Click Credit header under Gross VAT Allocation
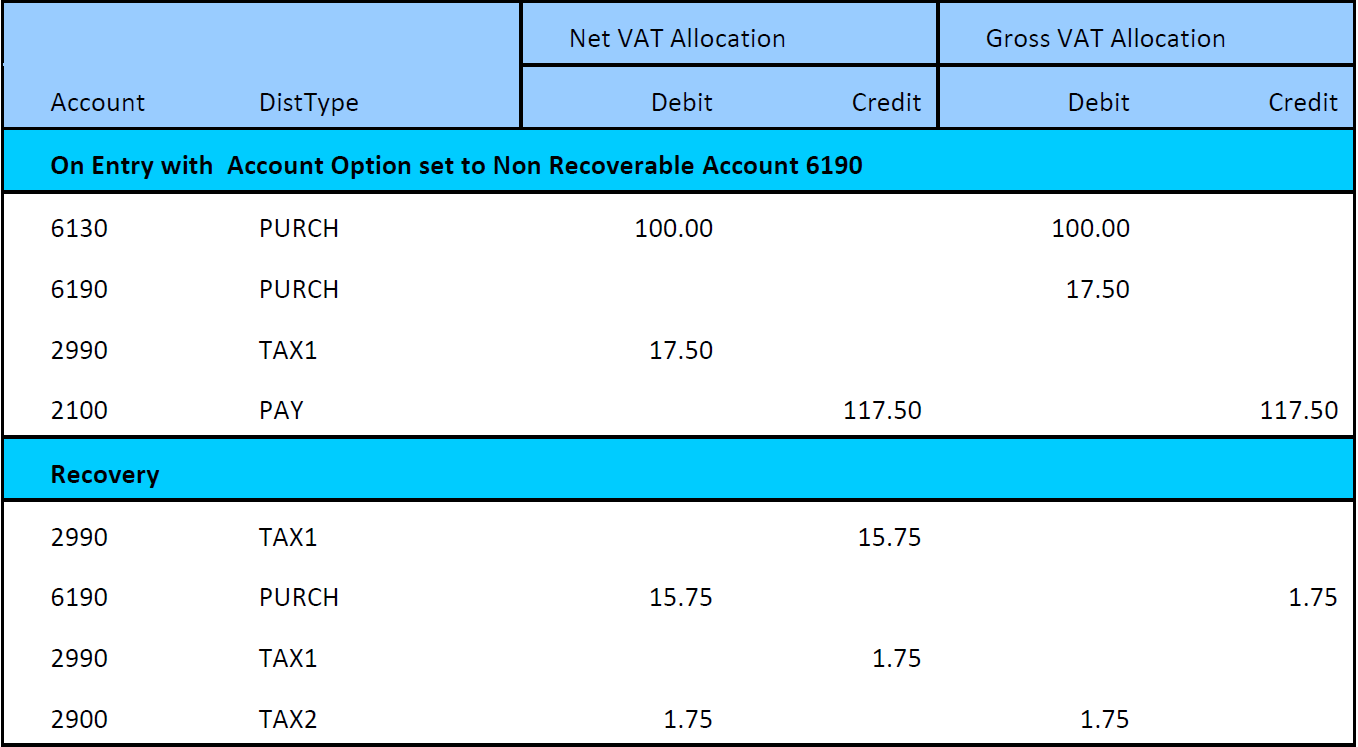This screenshot has width=1358, height=747. tap(1302, 102)
